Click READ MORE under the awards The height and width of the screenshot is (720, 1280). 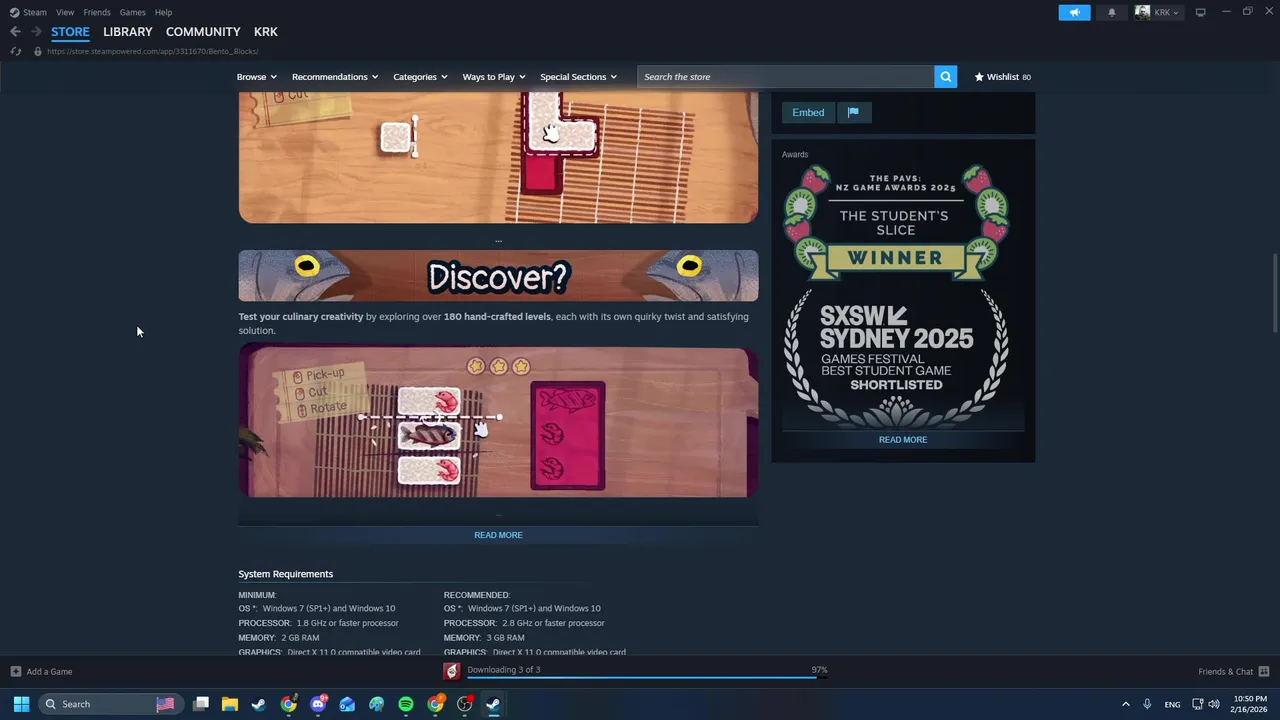tap(903, 440)
